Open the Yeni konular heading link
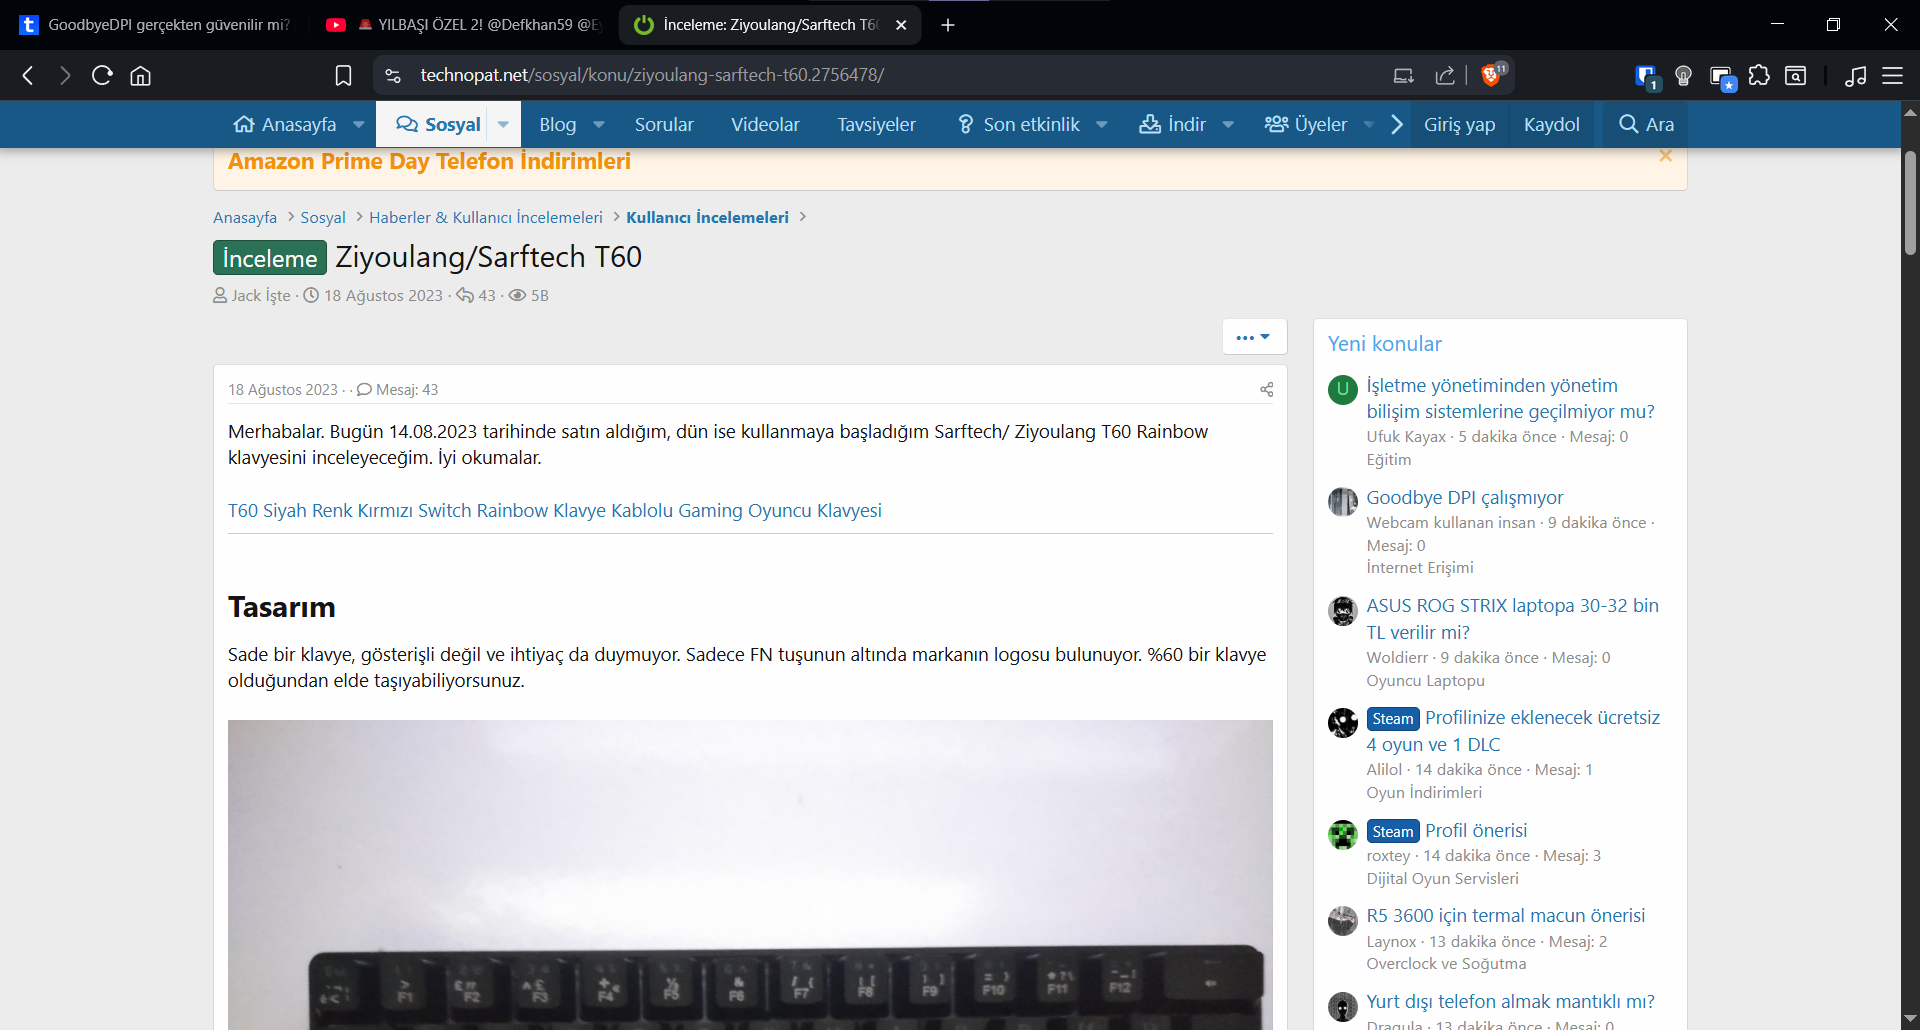Screen dimensions: 1920x1030 point(1385,344)
